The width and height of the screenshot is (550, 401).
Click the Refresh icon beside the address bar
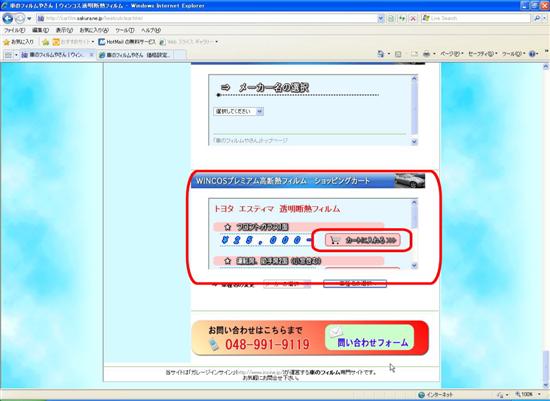pos(402,18)
